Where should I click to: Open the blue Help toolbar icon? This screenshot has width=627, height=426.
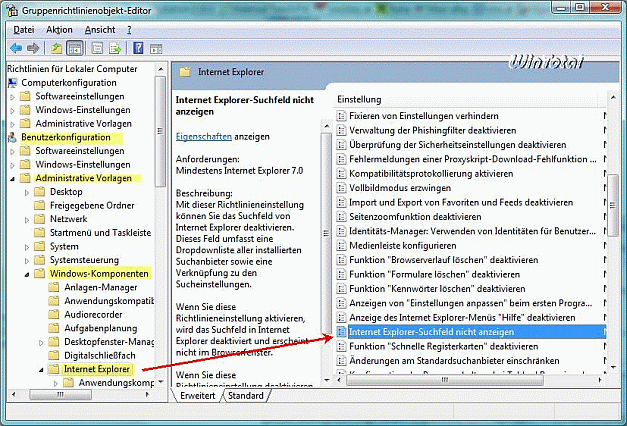[x=138, y=48]
